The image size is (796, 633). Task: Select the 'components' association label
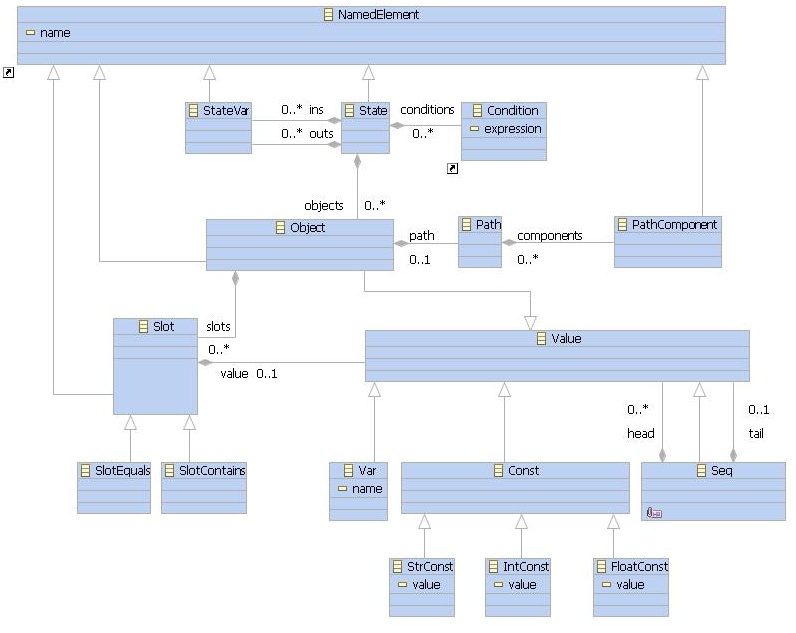[x=549, y=236]
